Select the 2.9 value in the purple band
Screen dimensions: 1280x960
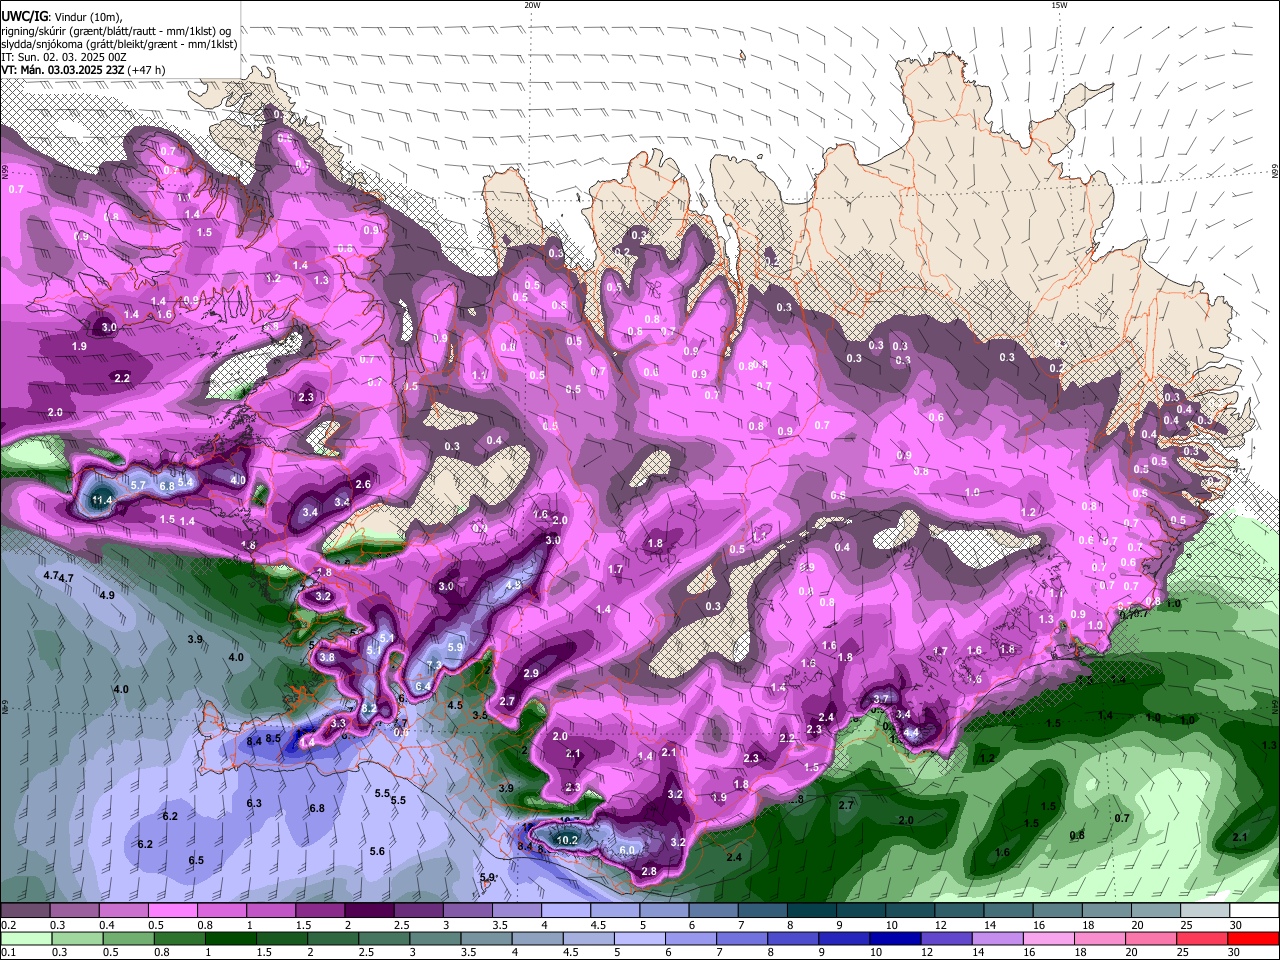[x=531, y=673]
